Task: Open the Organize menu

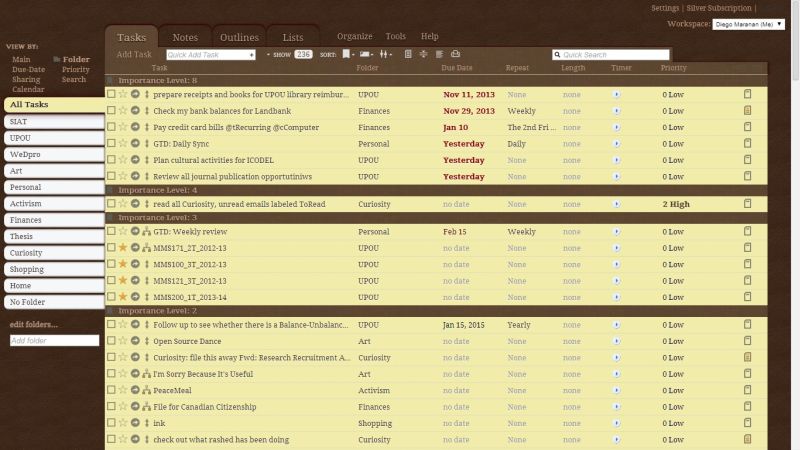Action: (354, 36)
